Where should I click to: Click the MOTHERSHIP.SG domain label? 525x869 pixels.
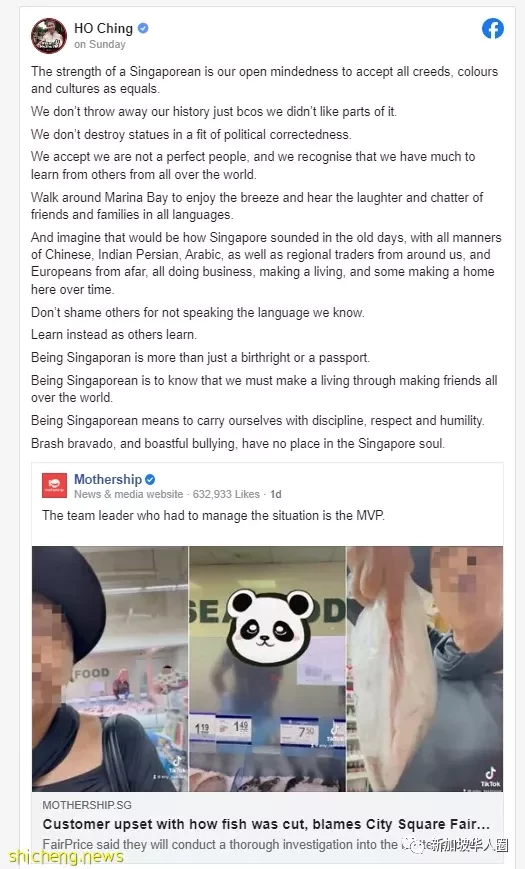pos(87,805)
